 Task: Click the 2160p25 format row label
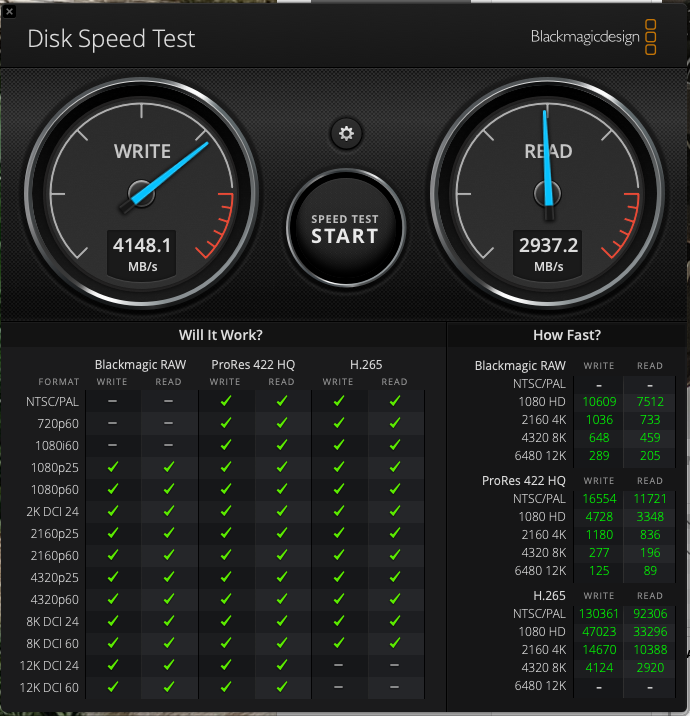pos(55,533)
